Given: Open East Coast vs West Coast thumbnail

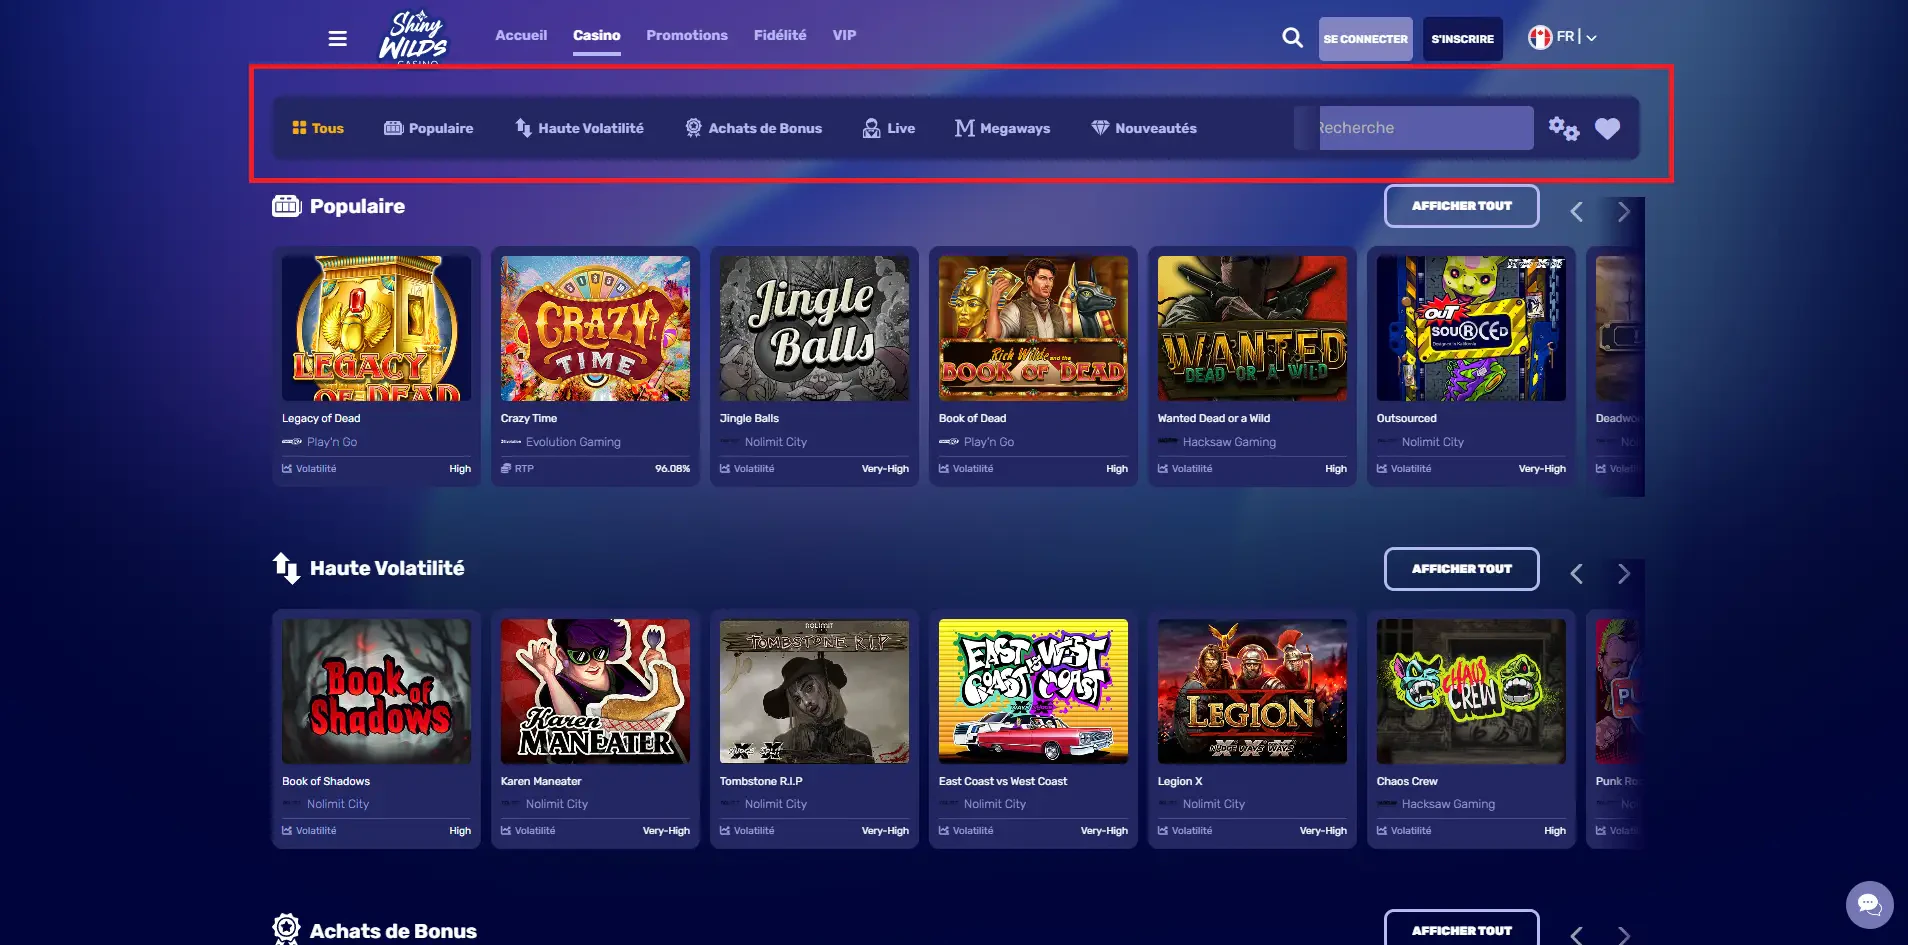Looking at the screenshot, I should [x=1033, y=691].
